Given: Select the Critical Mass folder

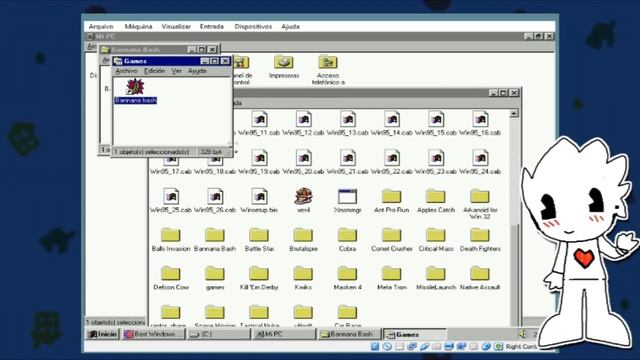Looking at the screenshot, I should tap(436, 235).
